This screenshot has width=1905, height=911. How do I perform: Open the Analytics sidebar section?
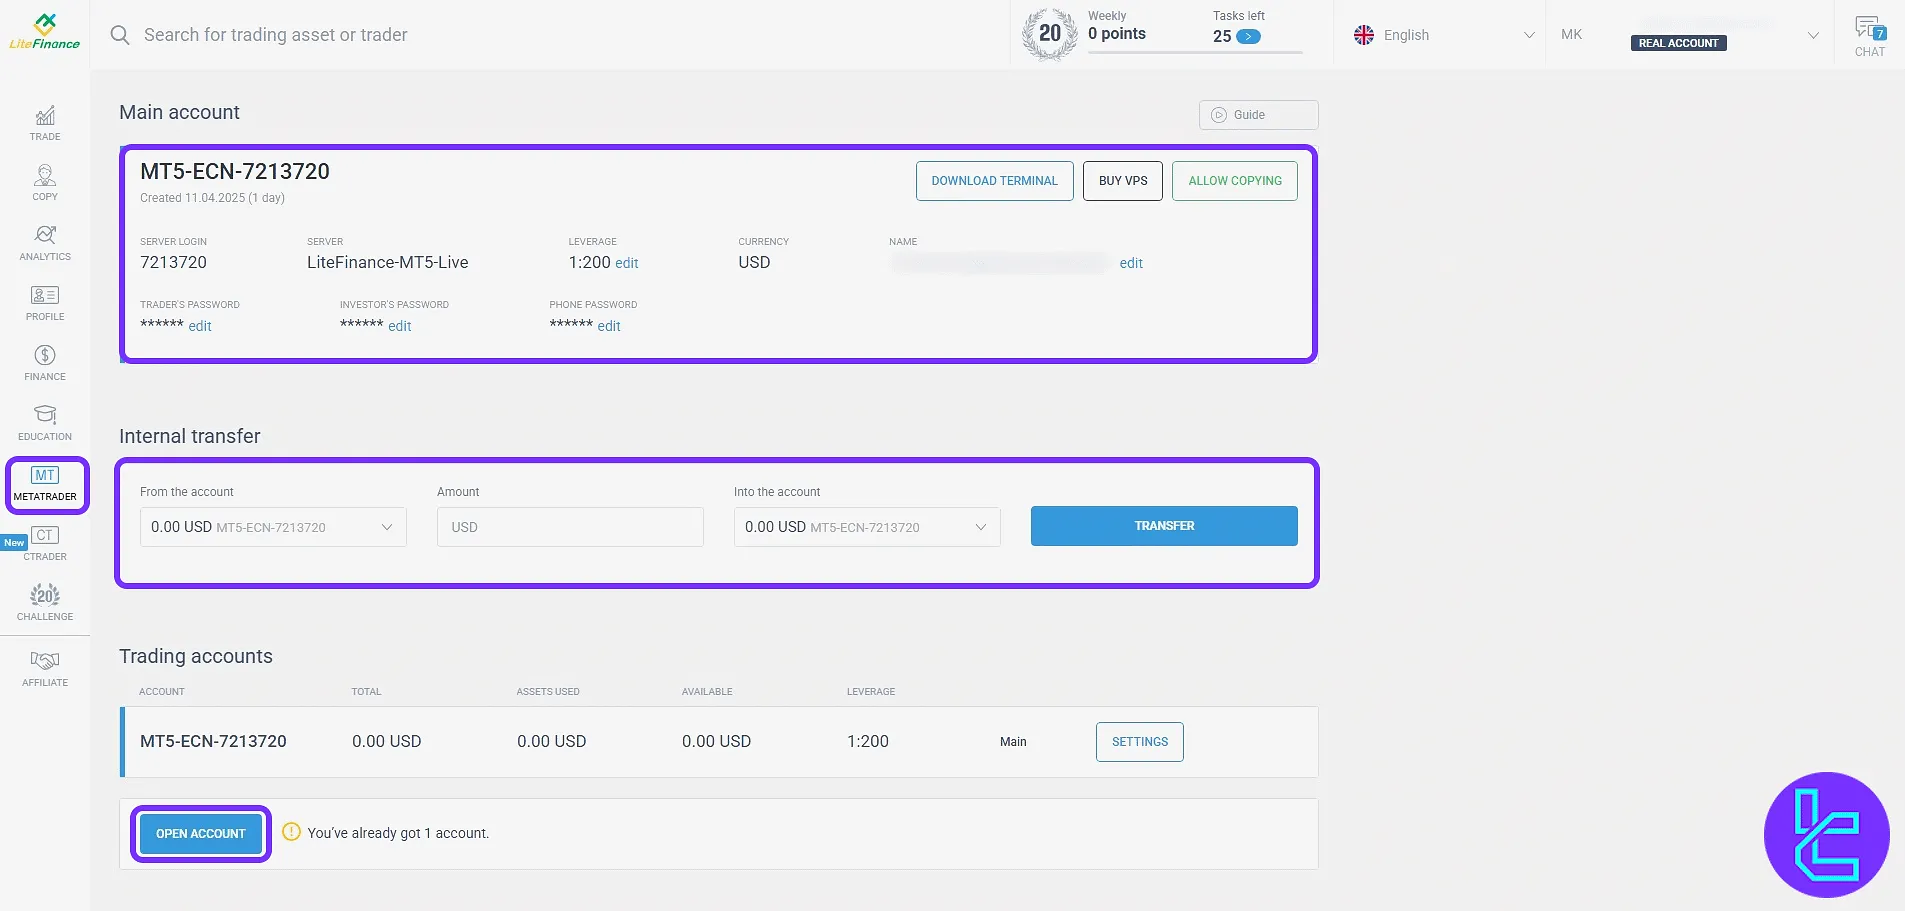pyautogui.click(x=45, y=243)
